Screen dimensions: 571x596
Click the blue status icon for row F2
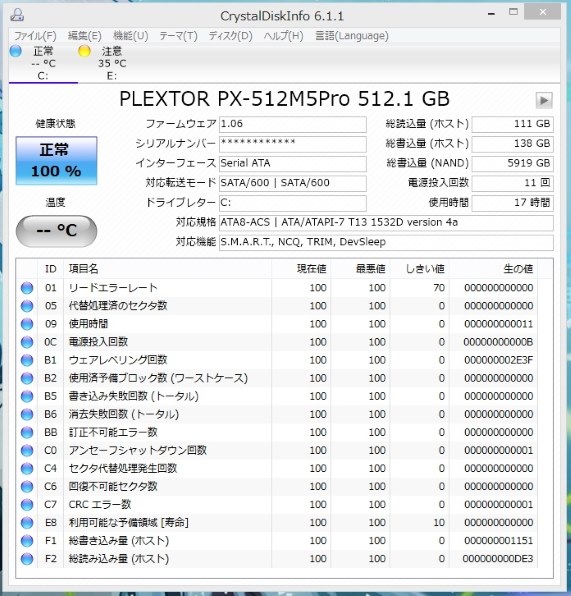[x=27, y=558]
